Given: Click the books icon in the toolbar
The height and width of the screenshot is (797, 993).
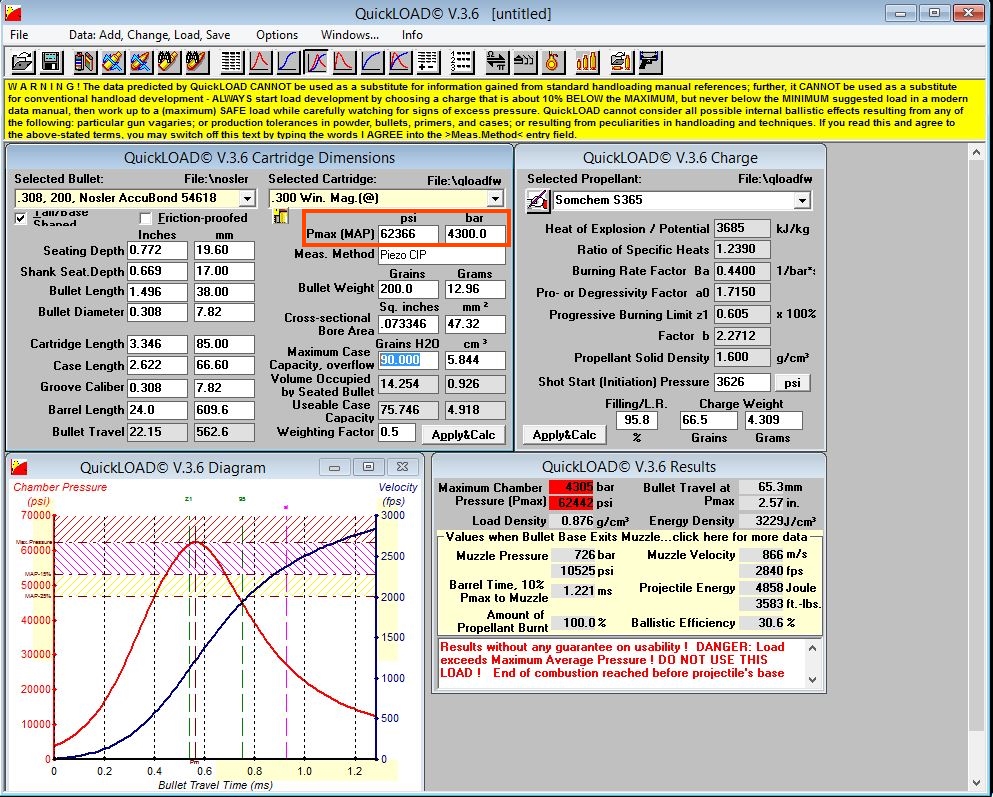Looking at the screenshot, I should 85,61.
